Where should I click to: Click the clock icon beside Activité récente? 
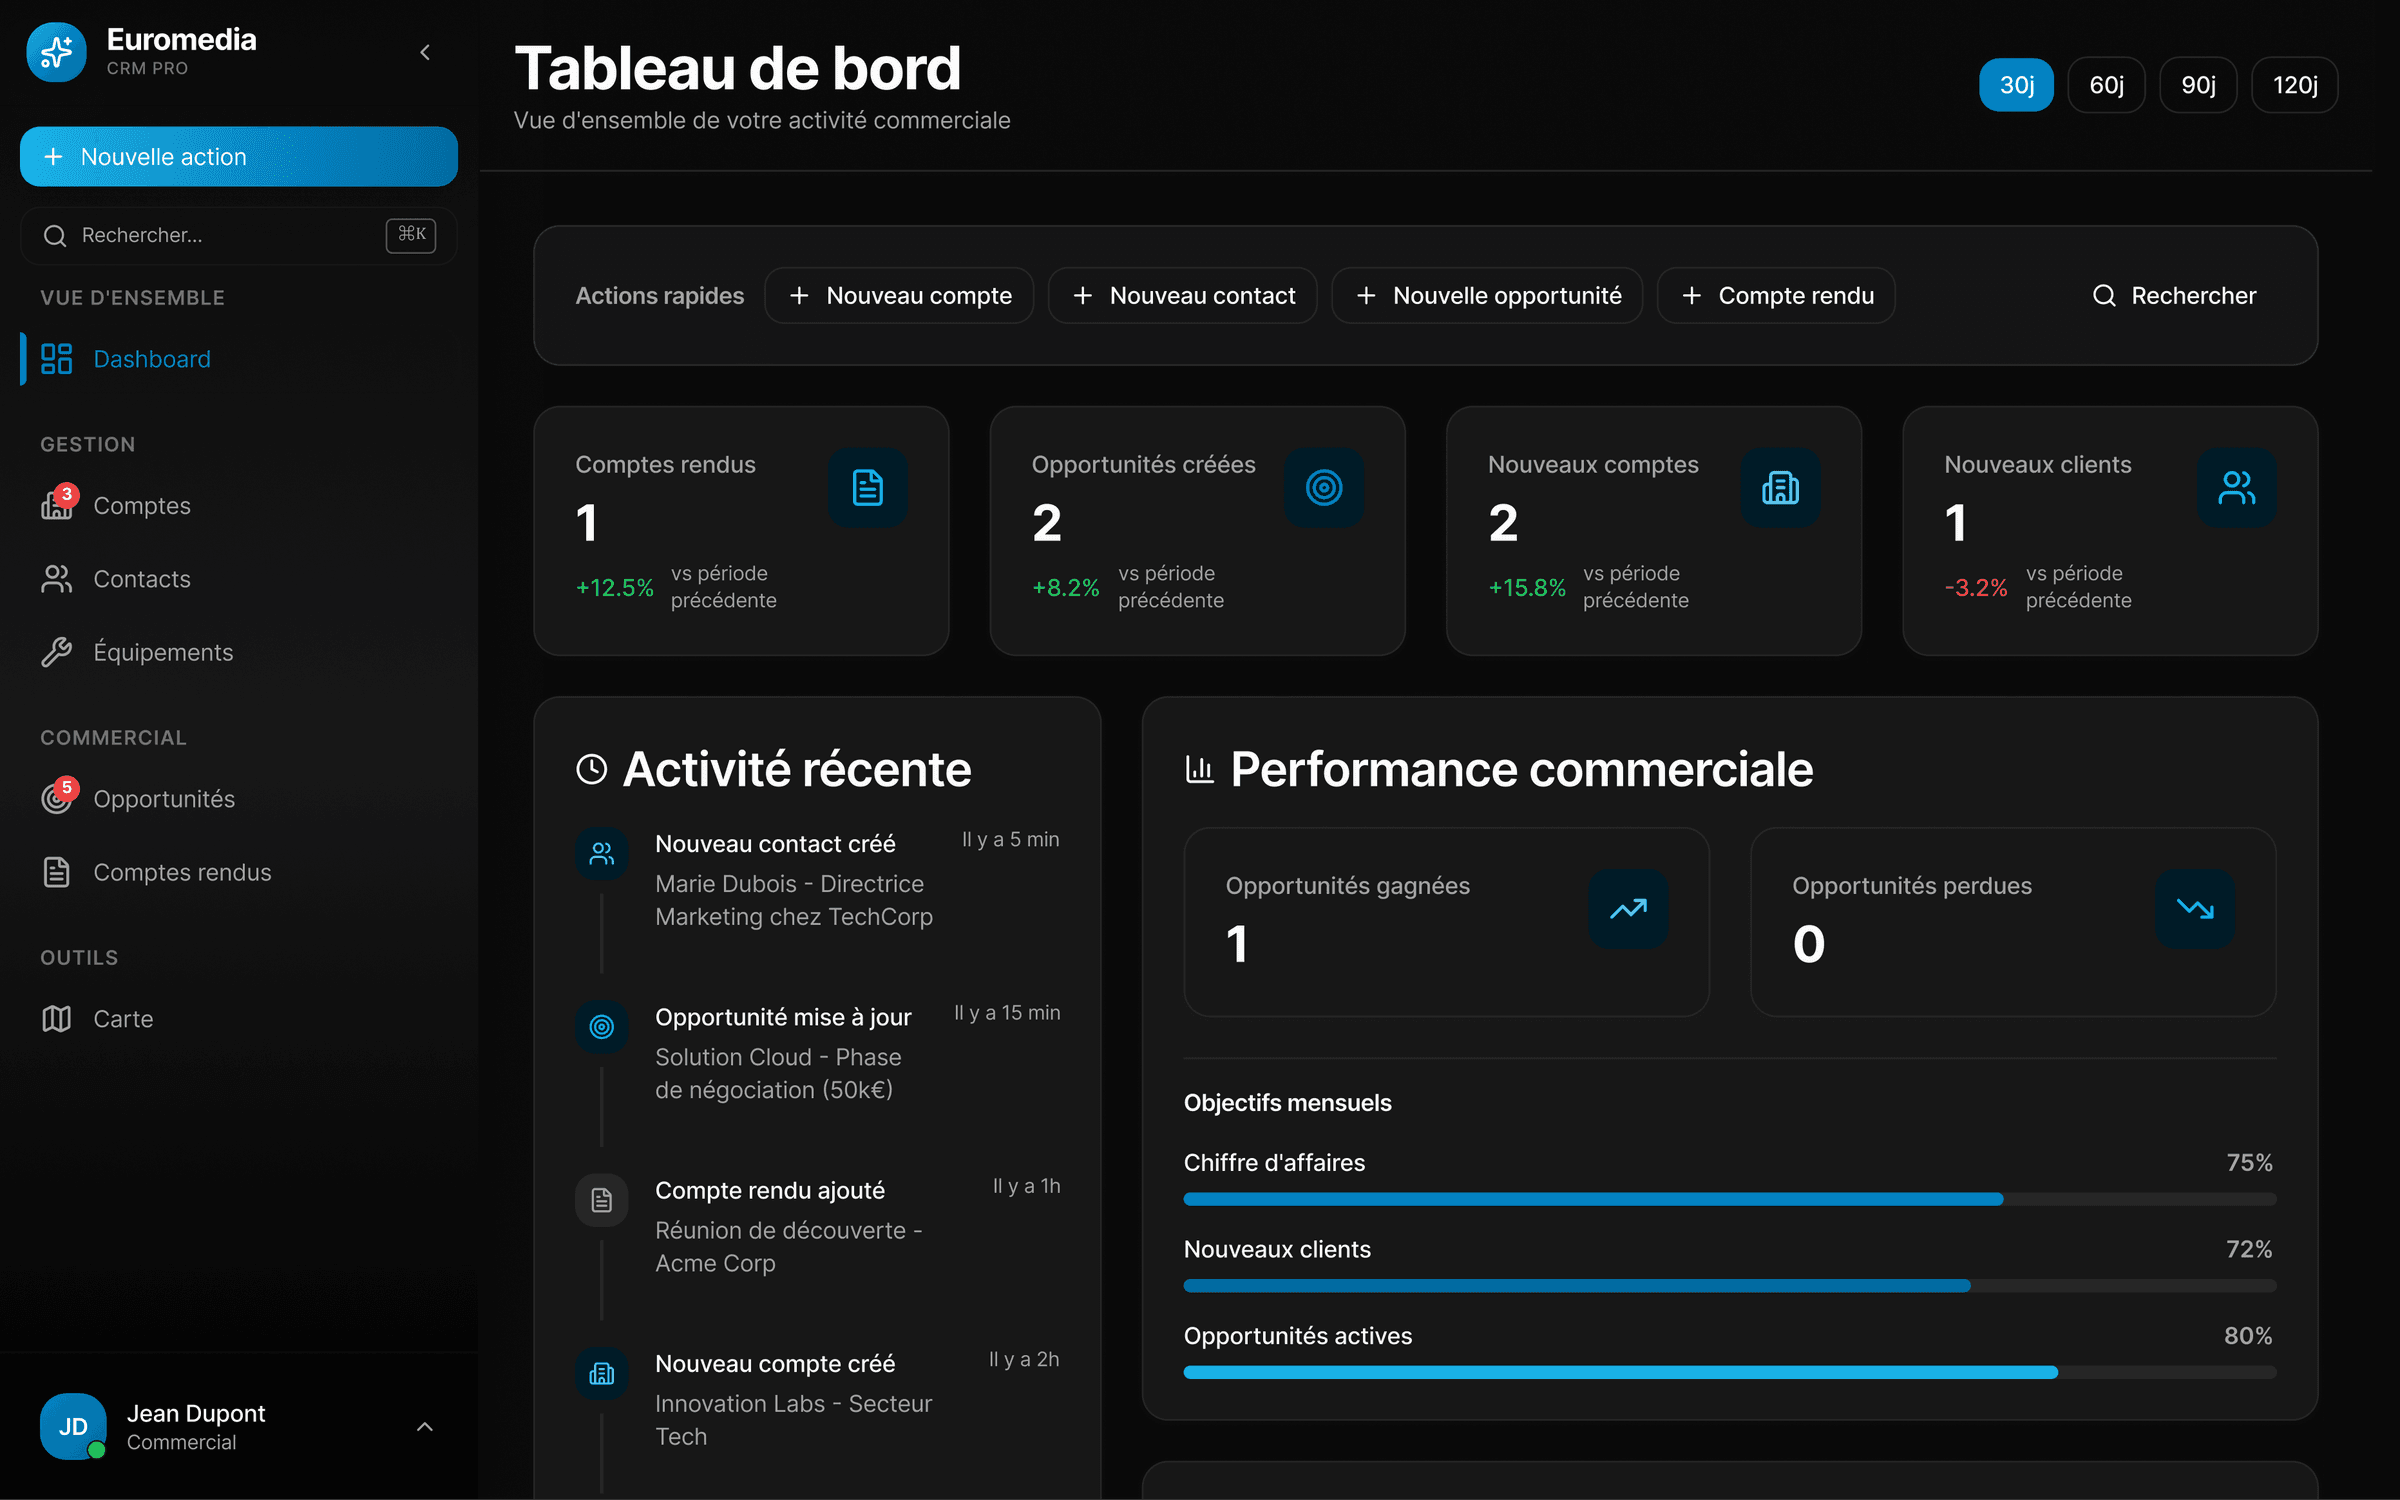592,769
